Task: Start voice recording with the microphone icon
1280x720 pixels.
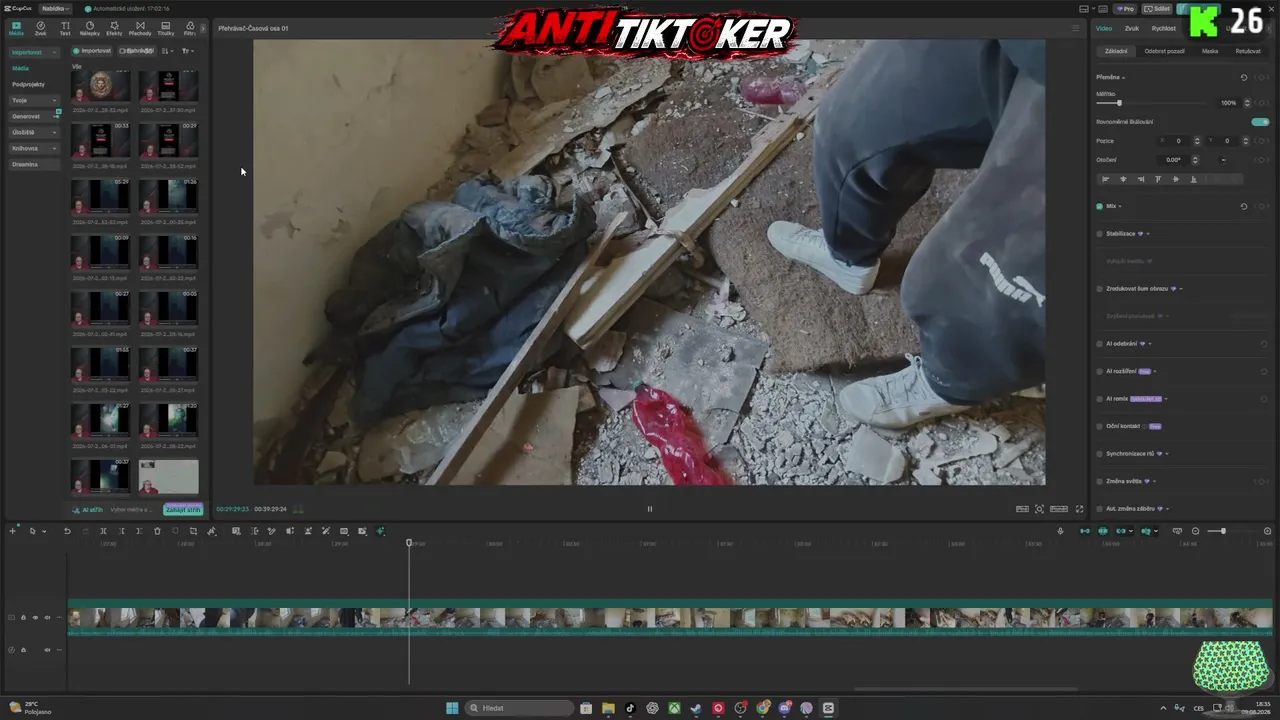Action: click(x=1060, y=531)
